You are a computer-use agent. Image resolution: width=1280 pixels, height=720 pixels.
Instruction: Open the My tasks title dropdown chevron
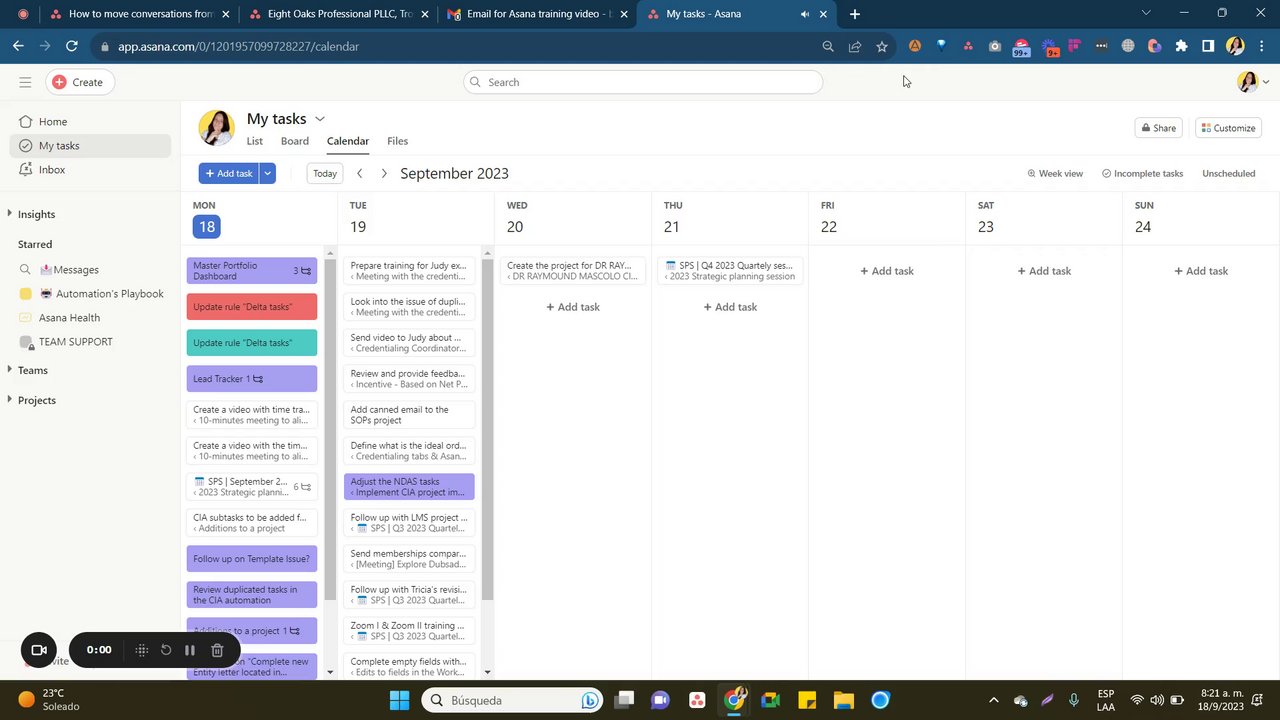[x=320, y=119]
